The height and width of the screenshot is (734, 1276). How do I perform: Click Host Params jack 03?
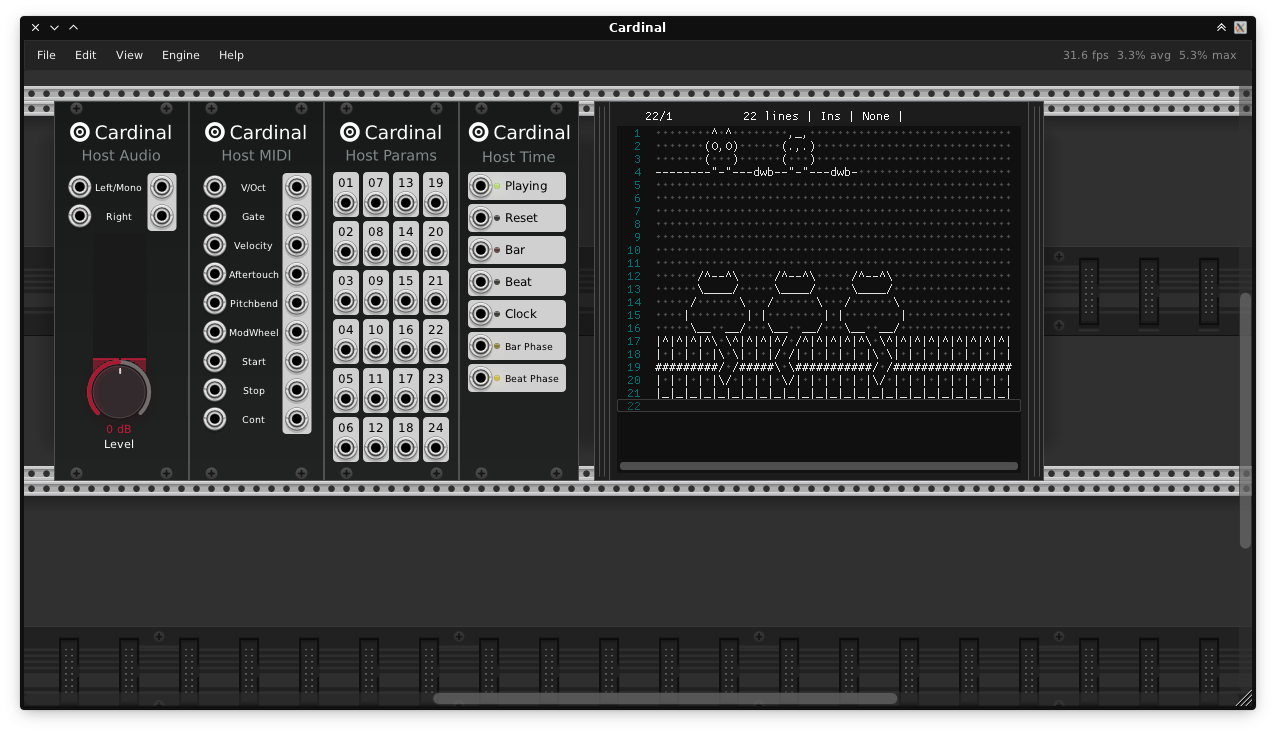(346, 302)
